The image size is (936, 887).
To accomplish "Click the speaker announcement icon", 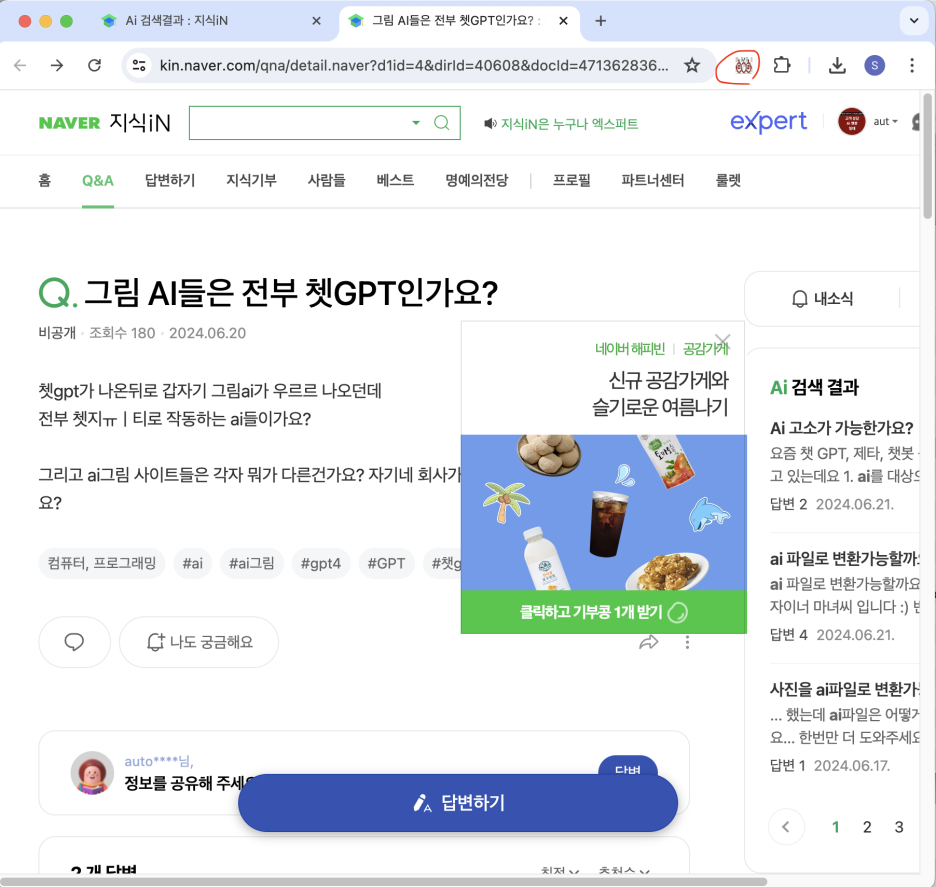I will pyautogui.click(x=490, y=124).
